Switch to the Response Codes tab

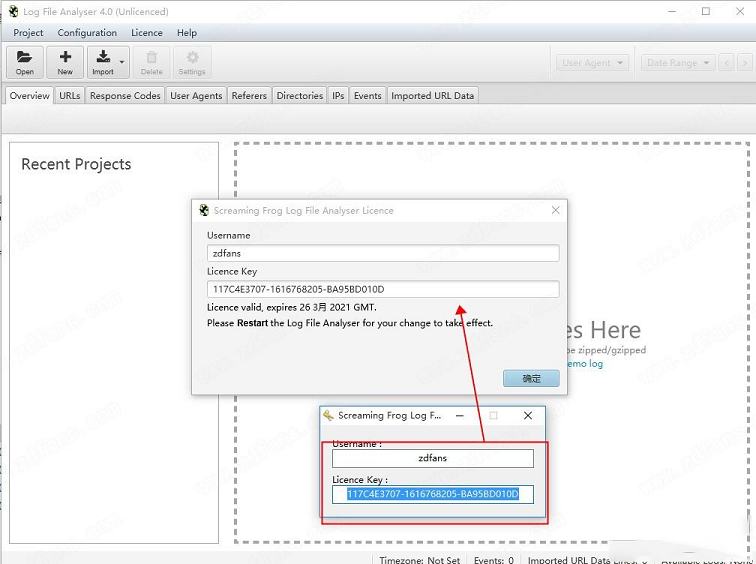click(125, 96)
